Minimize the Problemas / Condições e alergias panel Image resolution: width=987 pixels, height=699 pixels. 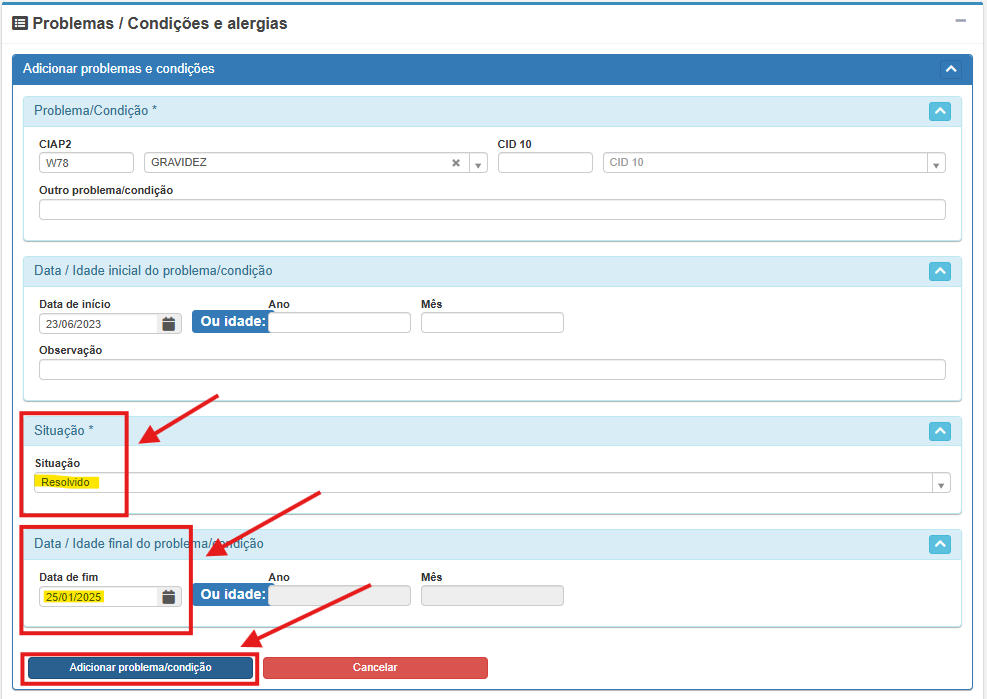[960, 21]
